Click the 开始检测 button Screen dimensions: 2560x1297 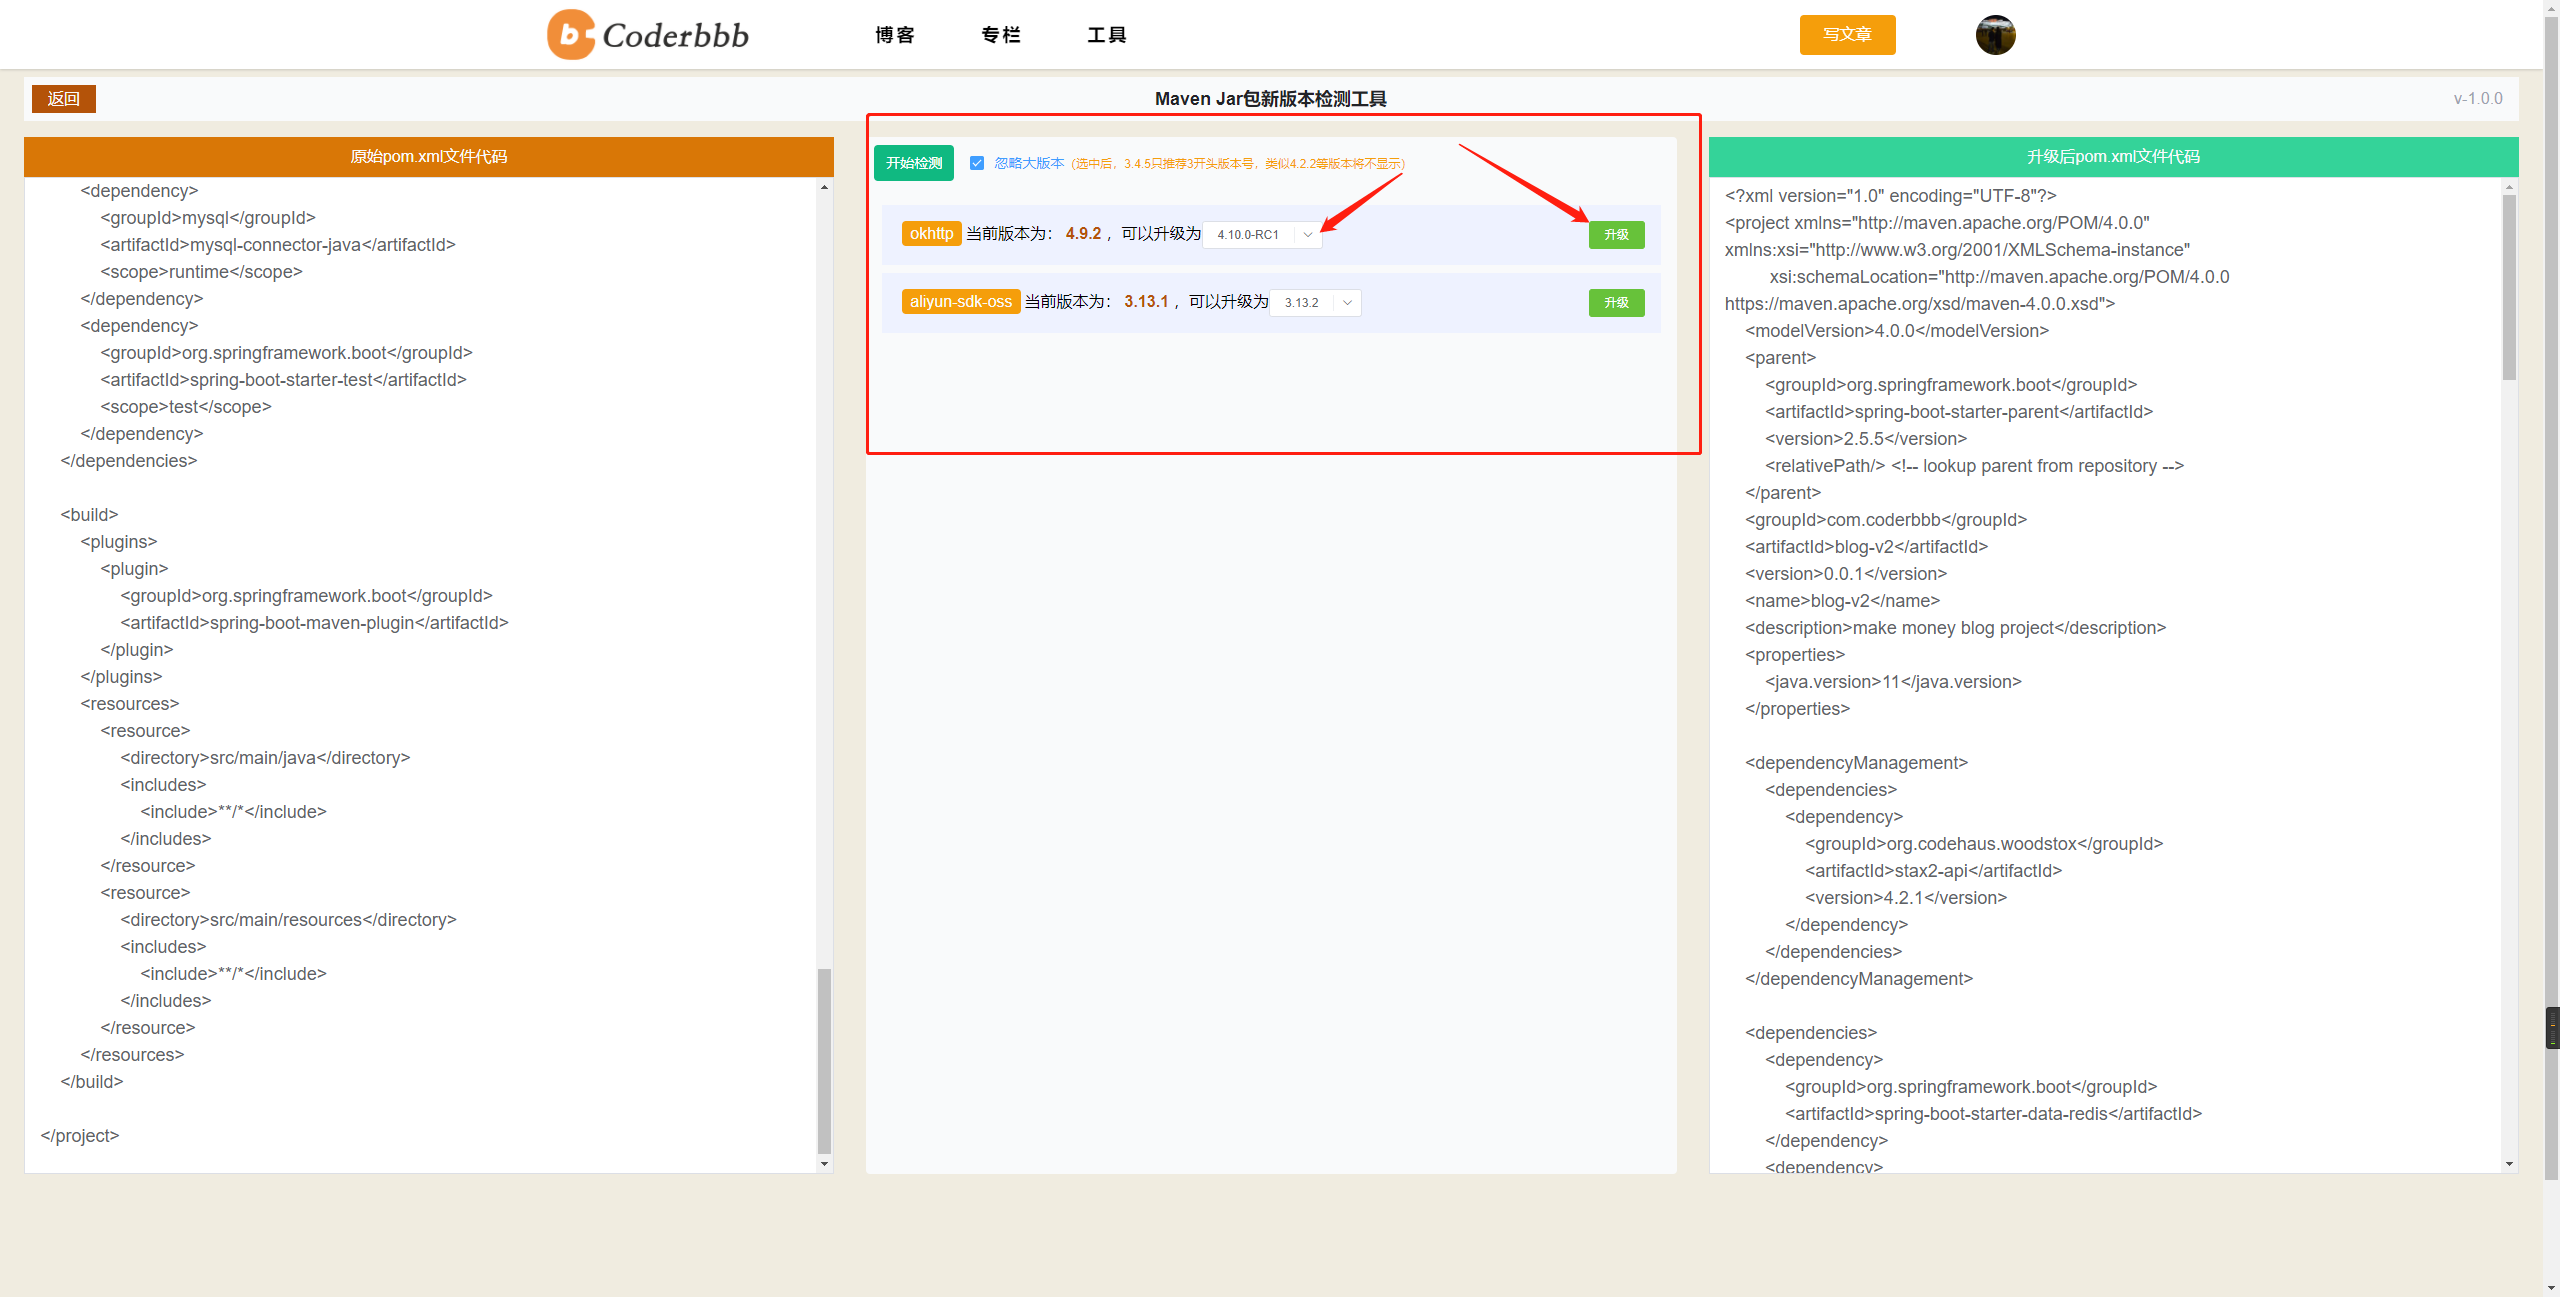click(913, 163)
